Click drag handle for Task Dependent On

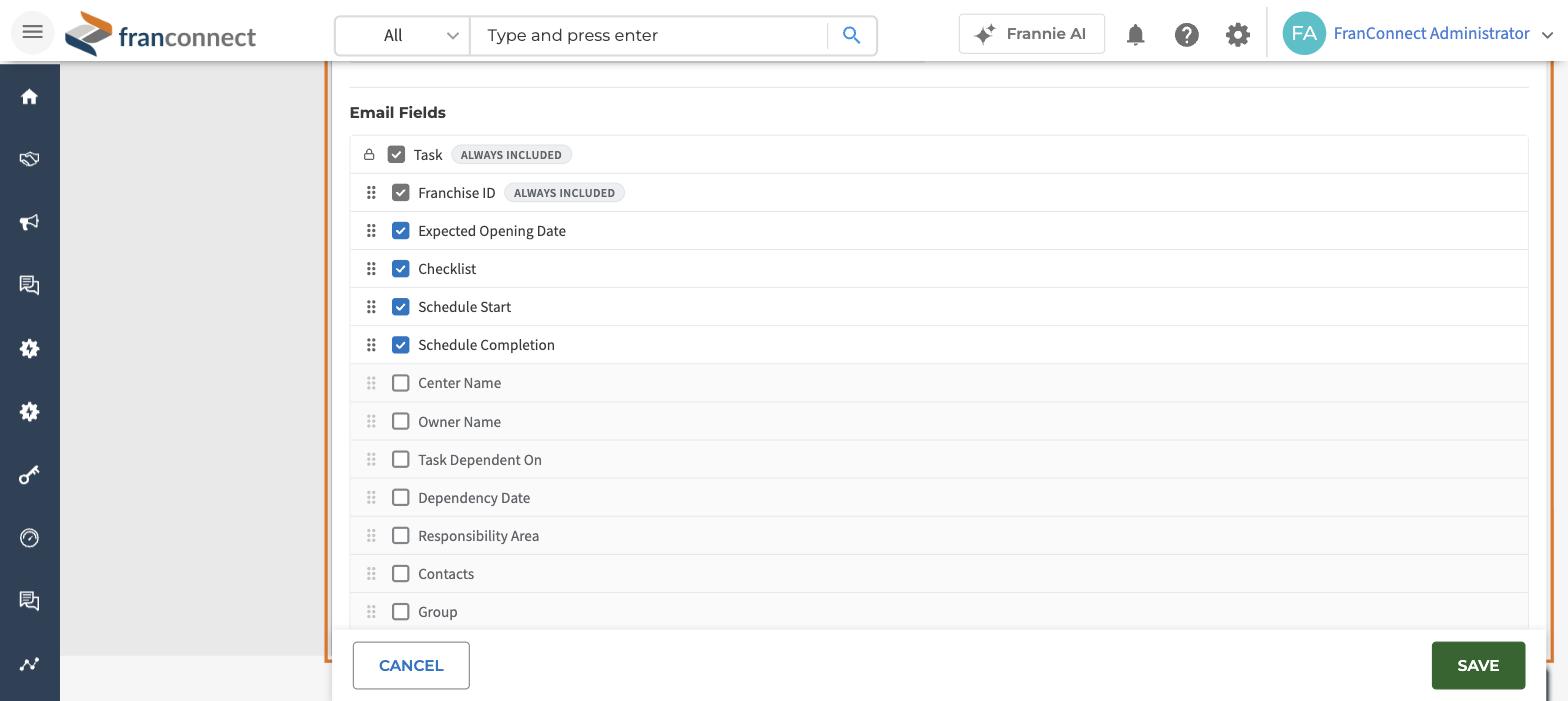click(371, 459)
